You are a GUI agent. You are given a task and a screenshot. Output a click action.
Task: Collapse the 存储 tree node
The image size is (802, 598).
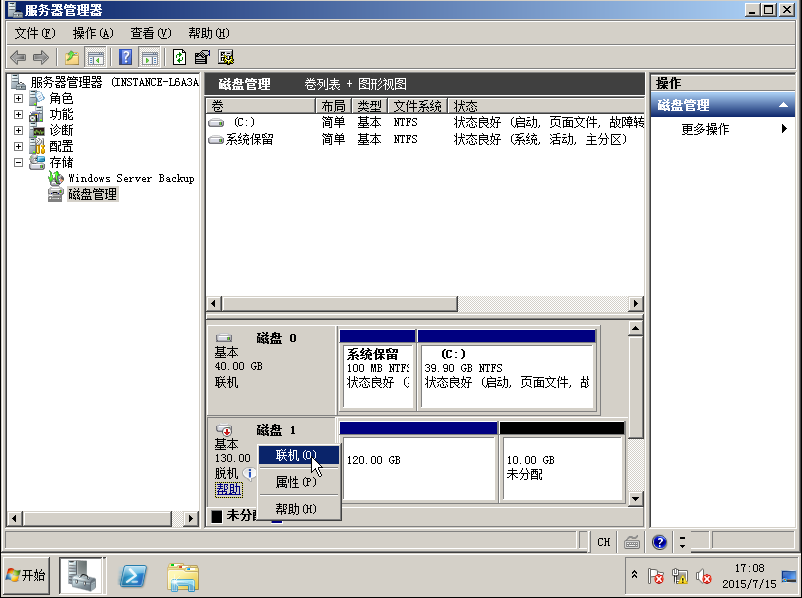coord(18,163)
